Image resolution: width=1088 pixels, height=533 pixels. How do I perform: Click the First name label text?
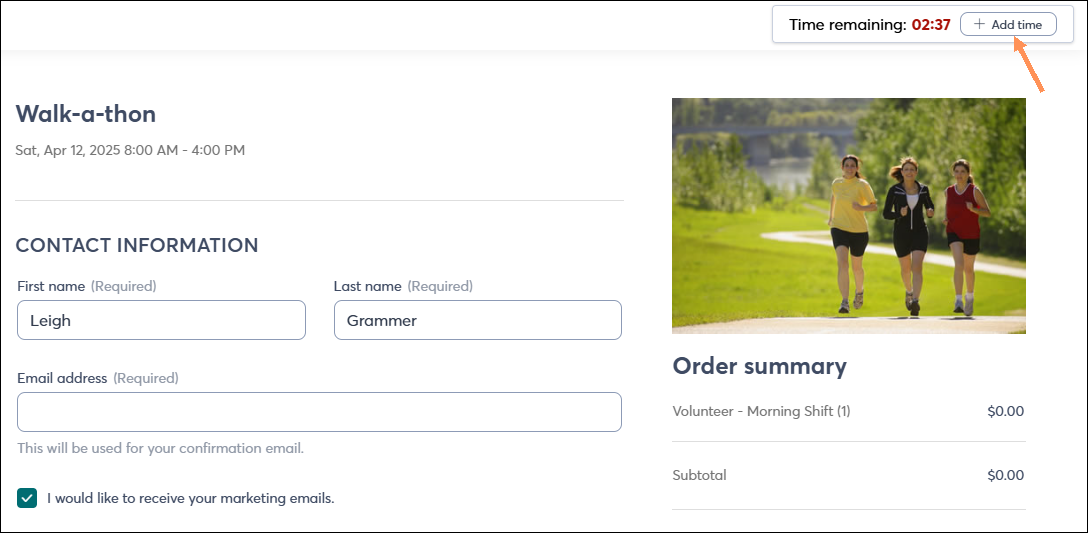click(x=51, y=286)
